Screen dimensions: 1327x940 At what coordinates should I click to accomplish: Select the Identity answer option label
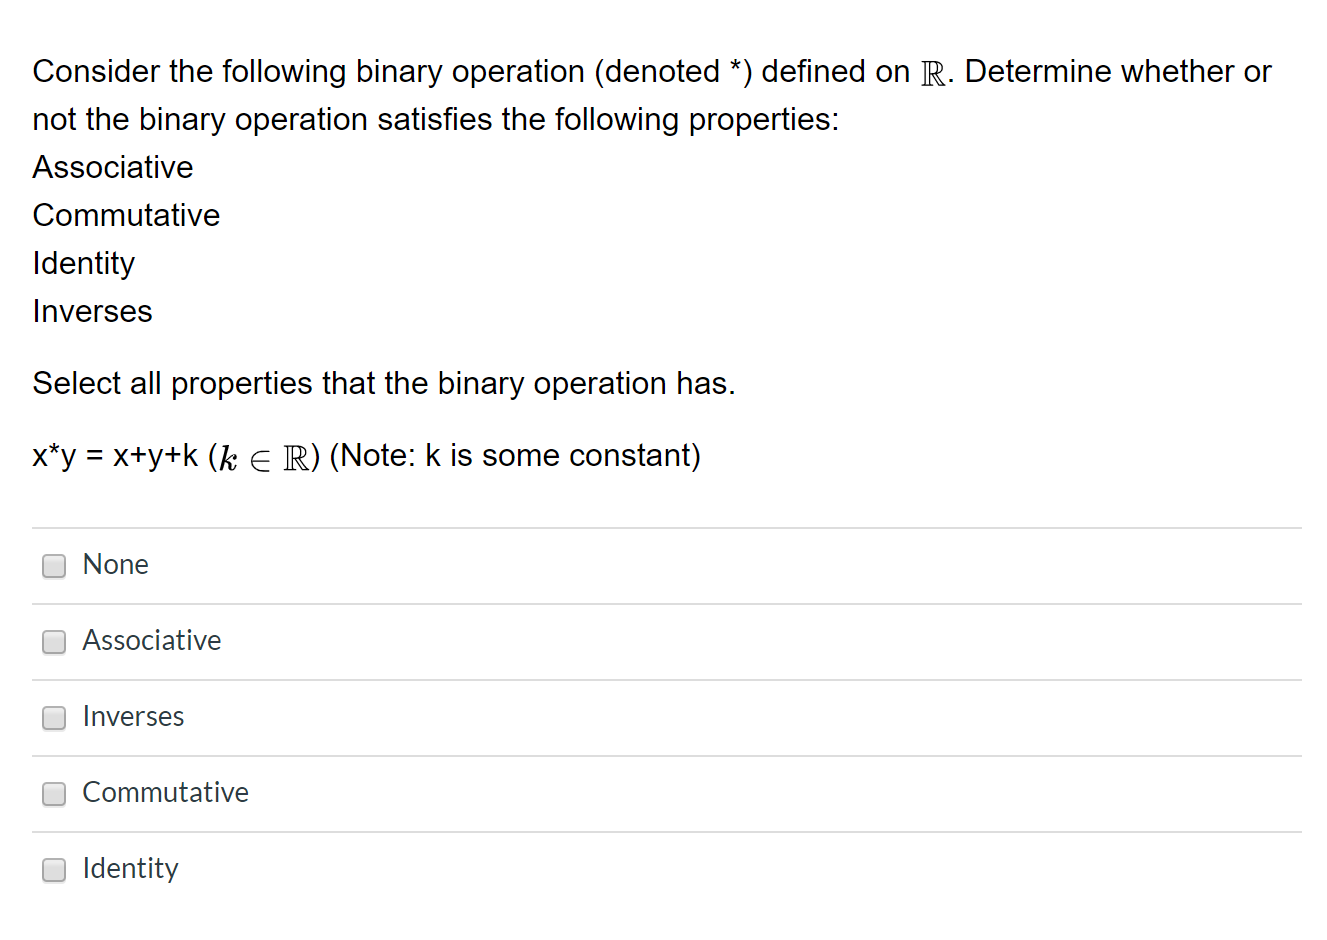click(x=130, y=868)
